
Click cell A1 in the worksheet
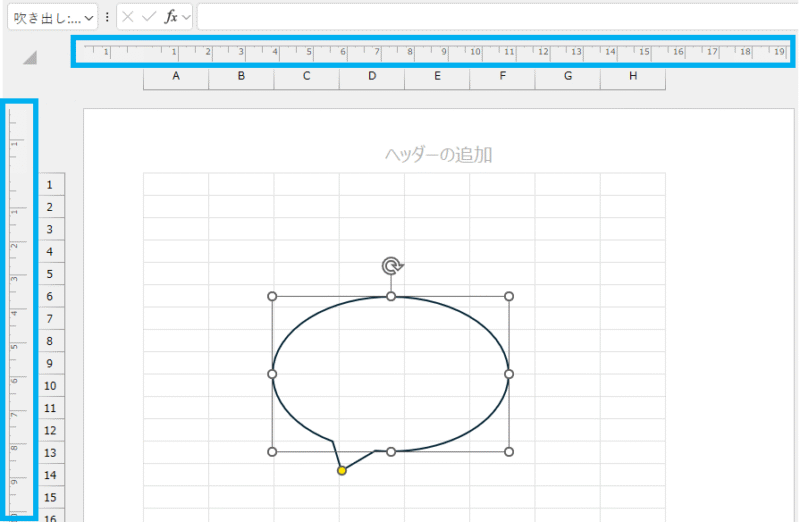176,184
